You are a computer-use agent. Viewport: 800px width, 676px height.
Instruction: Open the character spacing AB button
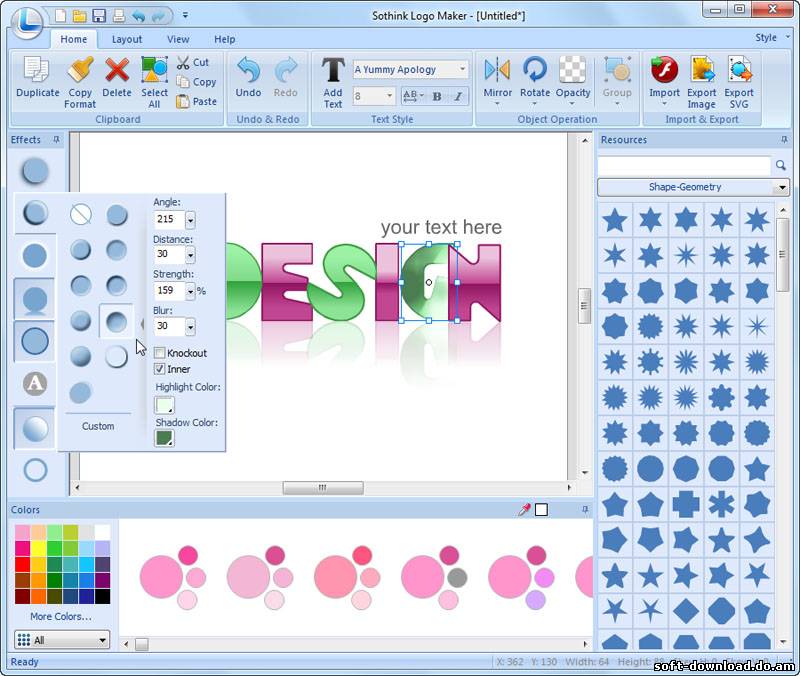tap(413, 96)
